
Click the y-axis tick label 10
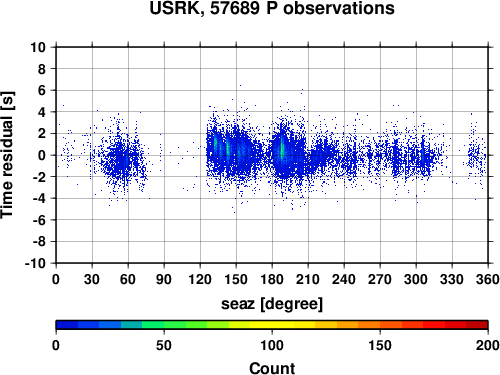pyautogui.click(x=38, y=47)
